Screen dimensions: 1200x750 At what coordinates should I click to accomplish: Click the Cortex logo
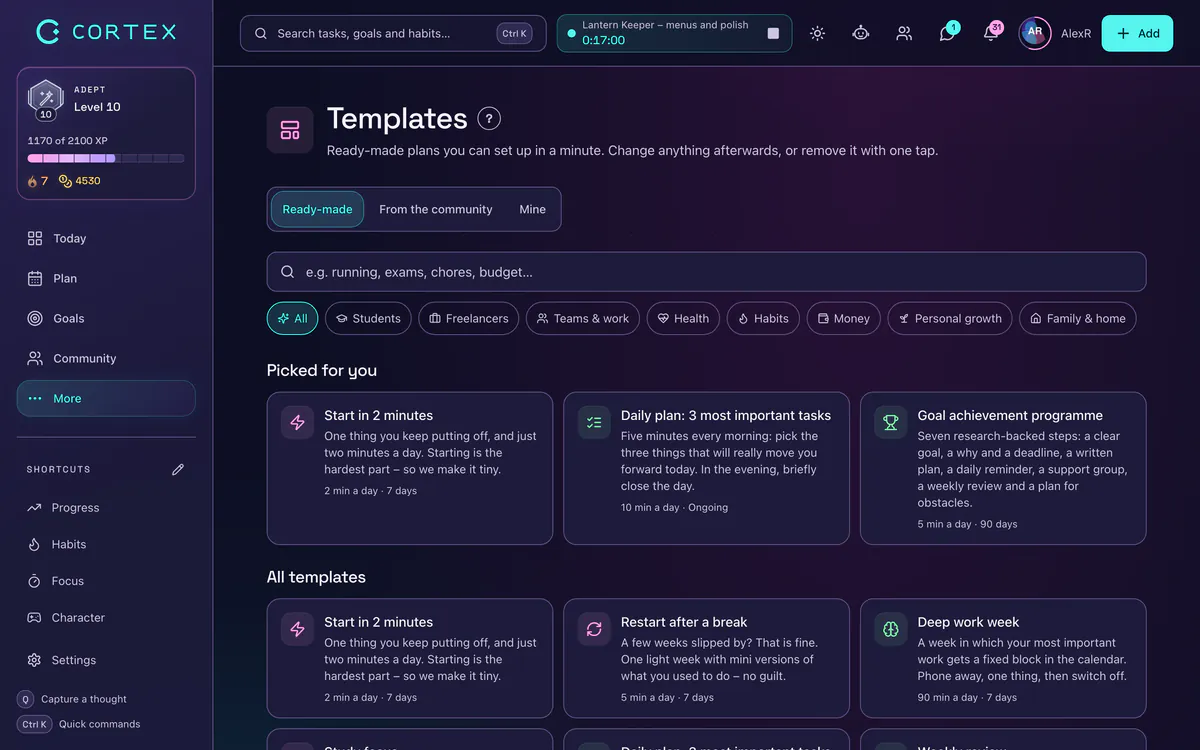106,32
